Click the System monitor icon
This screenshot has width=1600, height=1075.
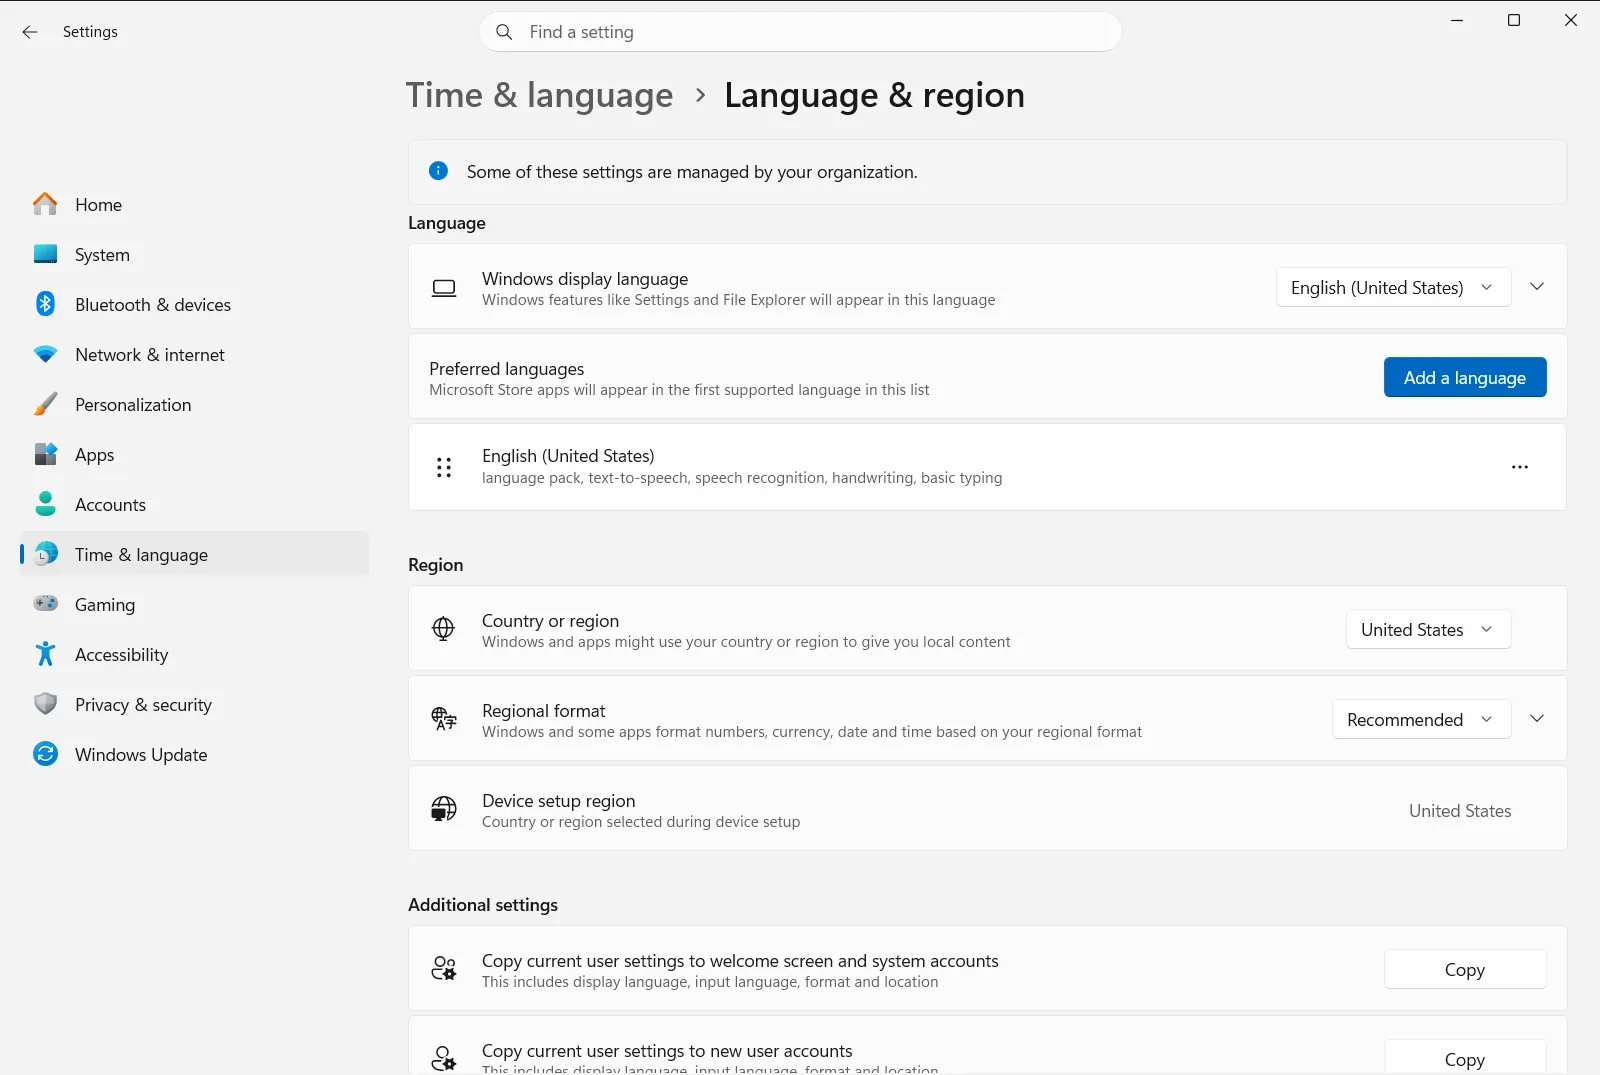45,254
